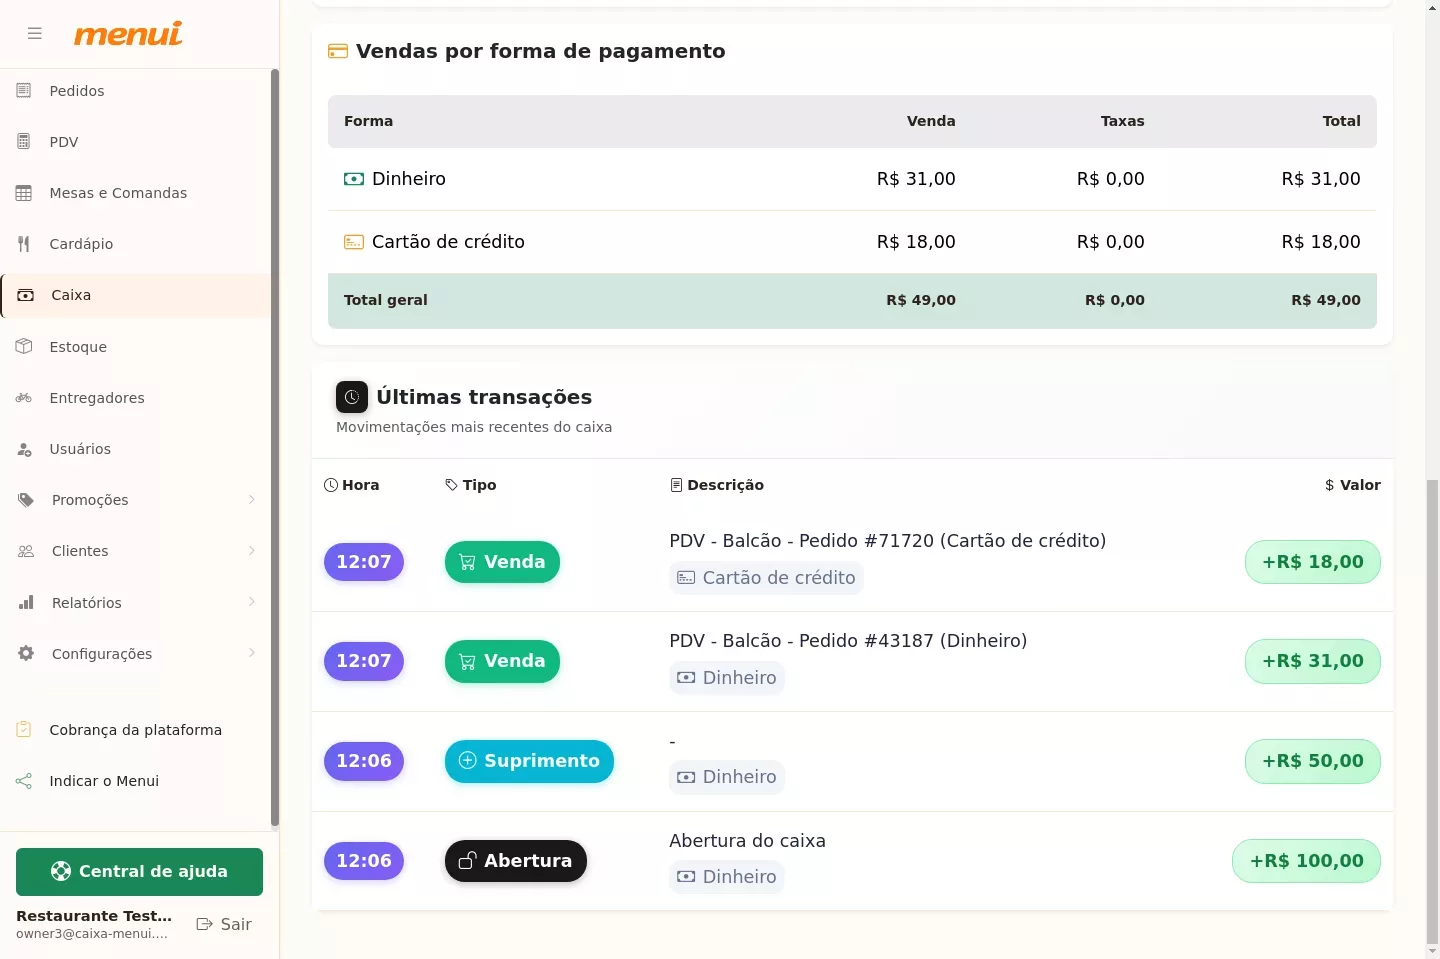The image size is (1440, 959).
Task: Click the Valor column header
Action: [x=1352, y=485]
